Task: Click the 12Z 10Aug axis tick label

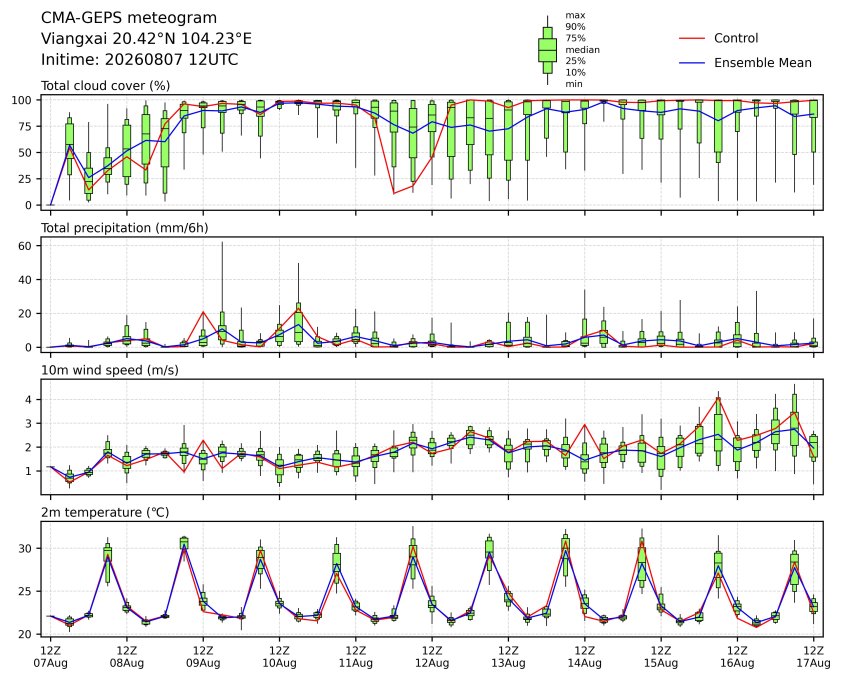Action: [x=279, y=657]
